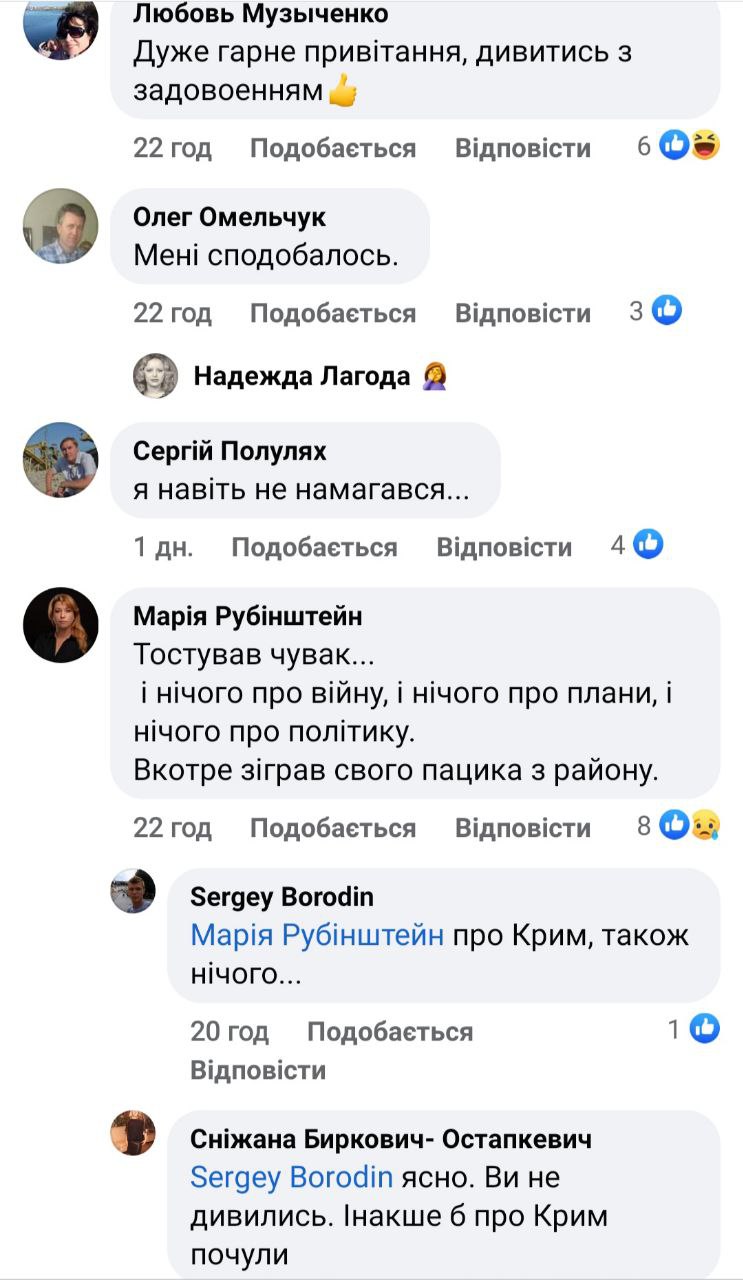Open like reactions on Сергій Полулях's comment
743x1280 pixels.
649,545
